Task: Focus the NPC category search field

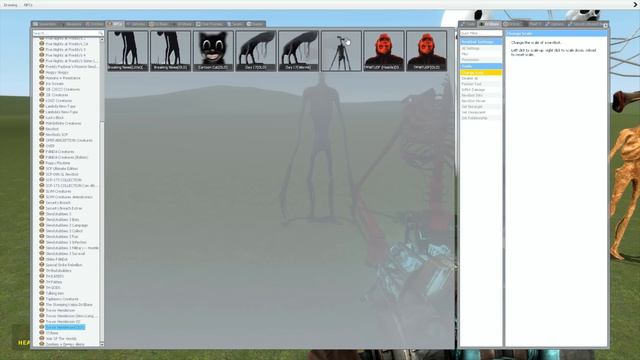Action: tap(68, 33)
